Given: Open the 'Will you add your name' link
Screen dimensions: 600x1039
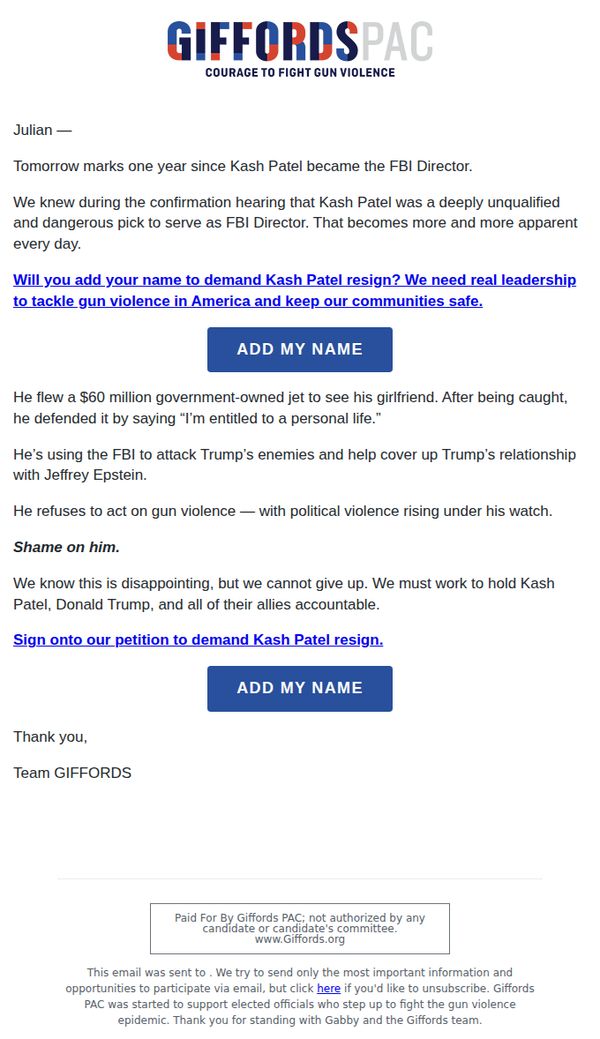Looking at the screenshot, I should (x=294, y=290).
